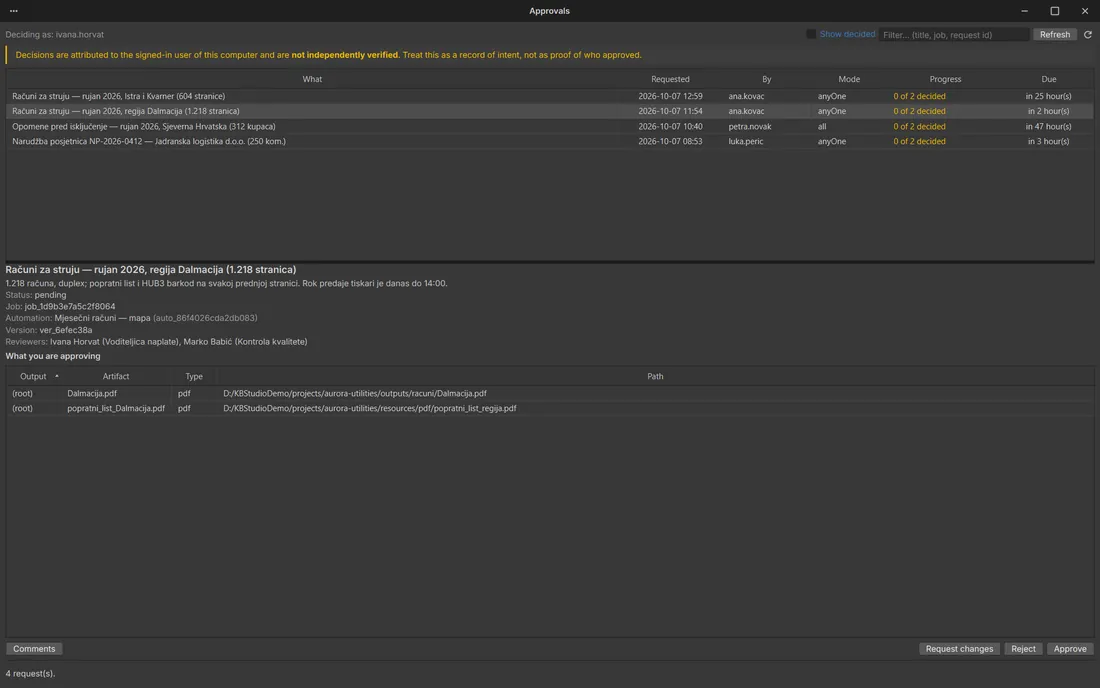Viewport: 1100px width, 688px height.
Task: Select popratni_list_Dalmacija.pdf artifact row
Action: point(550,408)
